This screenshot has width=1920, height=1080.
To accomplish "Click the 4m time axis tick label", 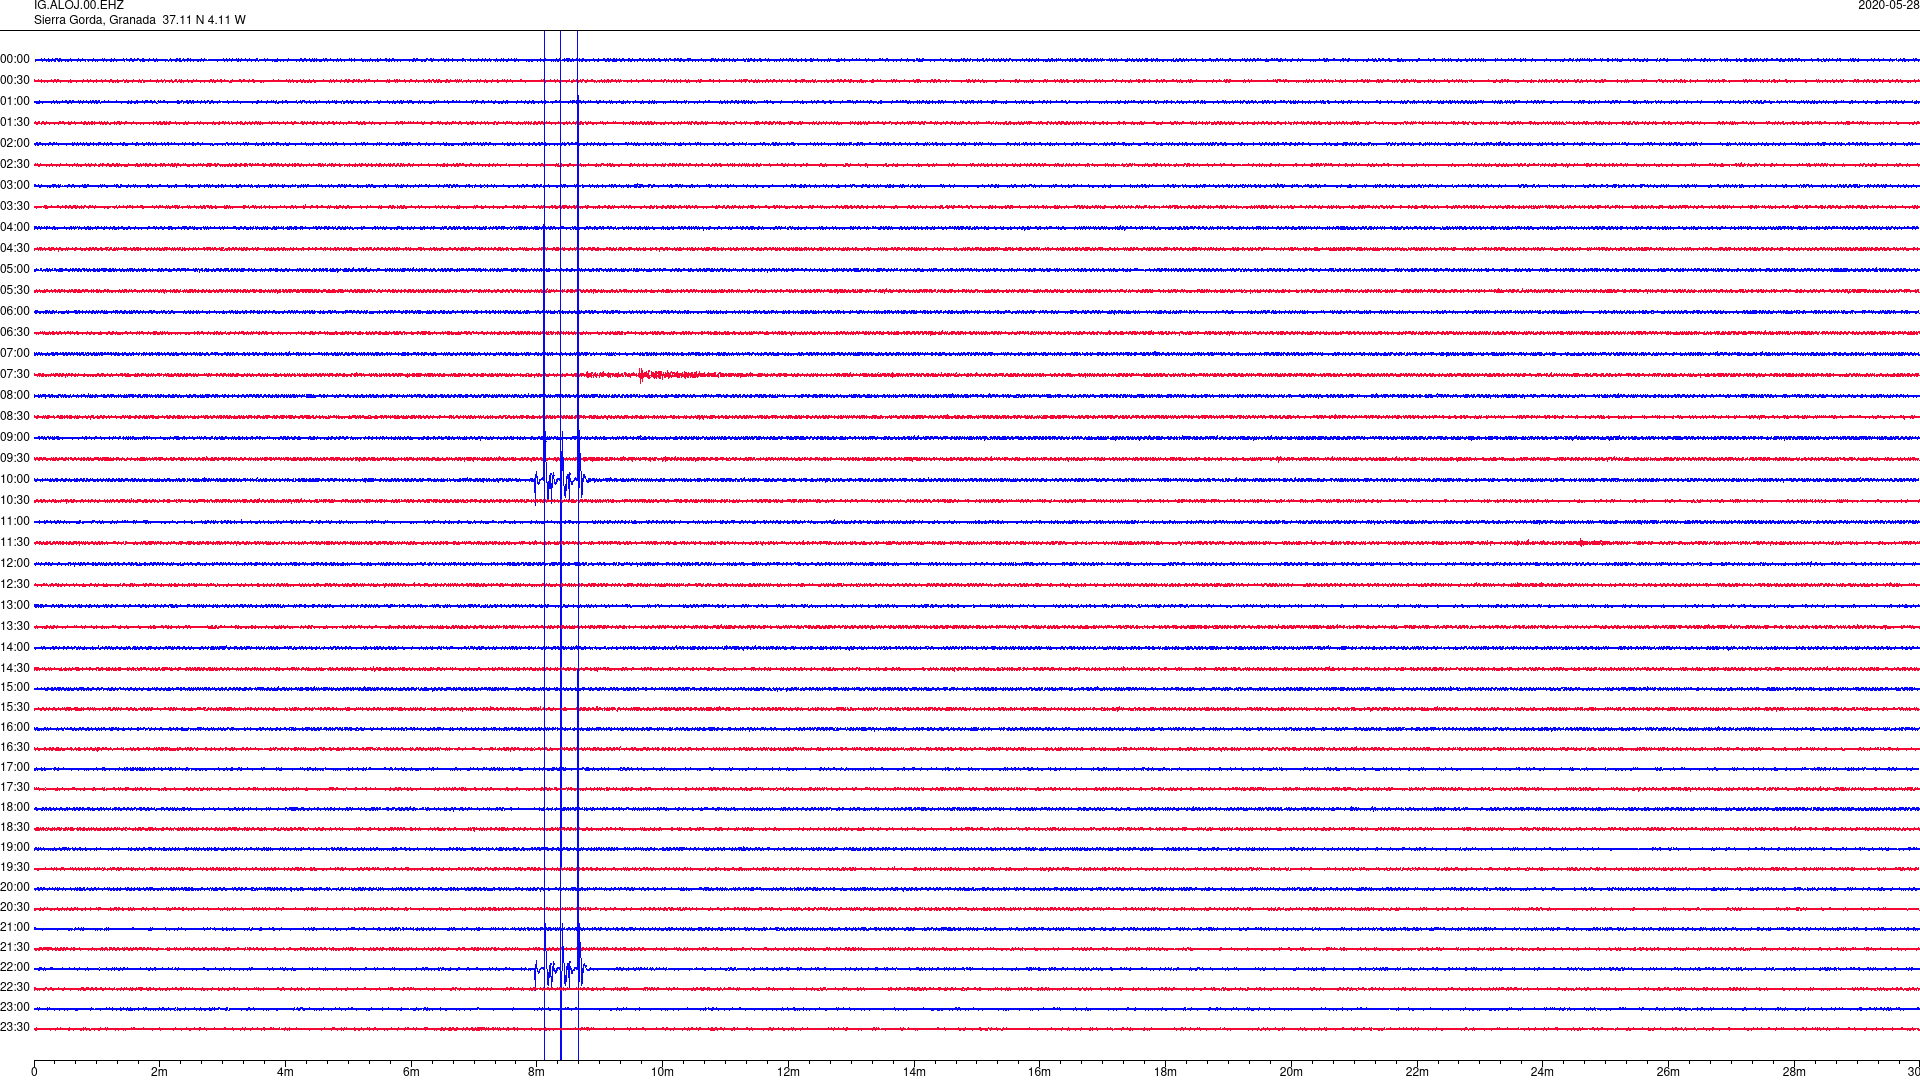I will (285, 1072).
